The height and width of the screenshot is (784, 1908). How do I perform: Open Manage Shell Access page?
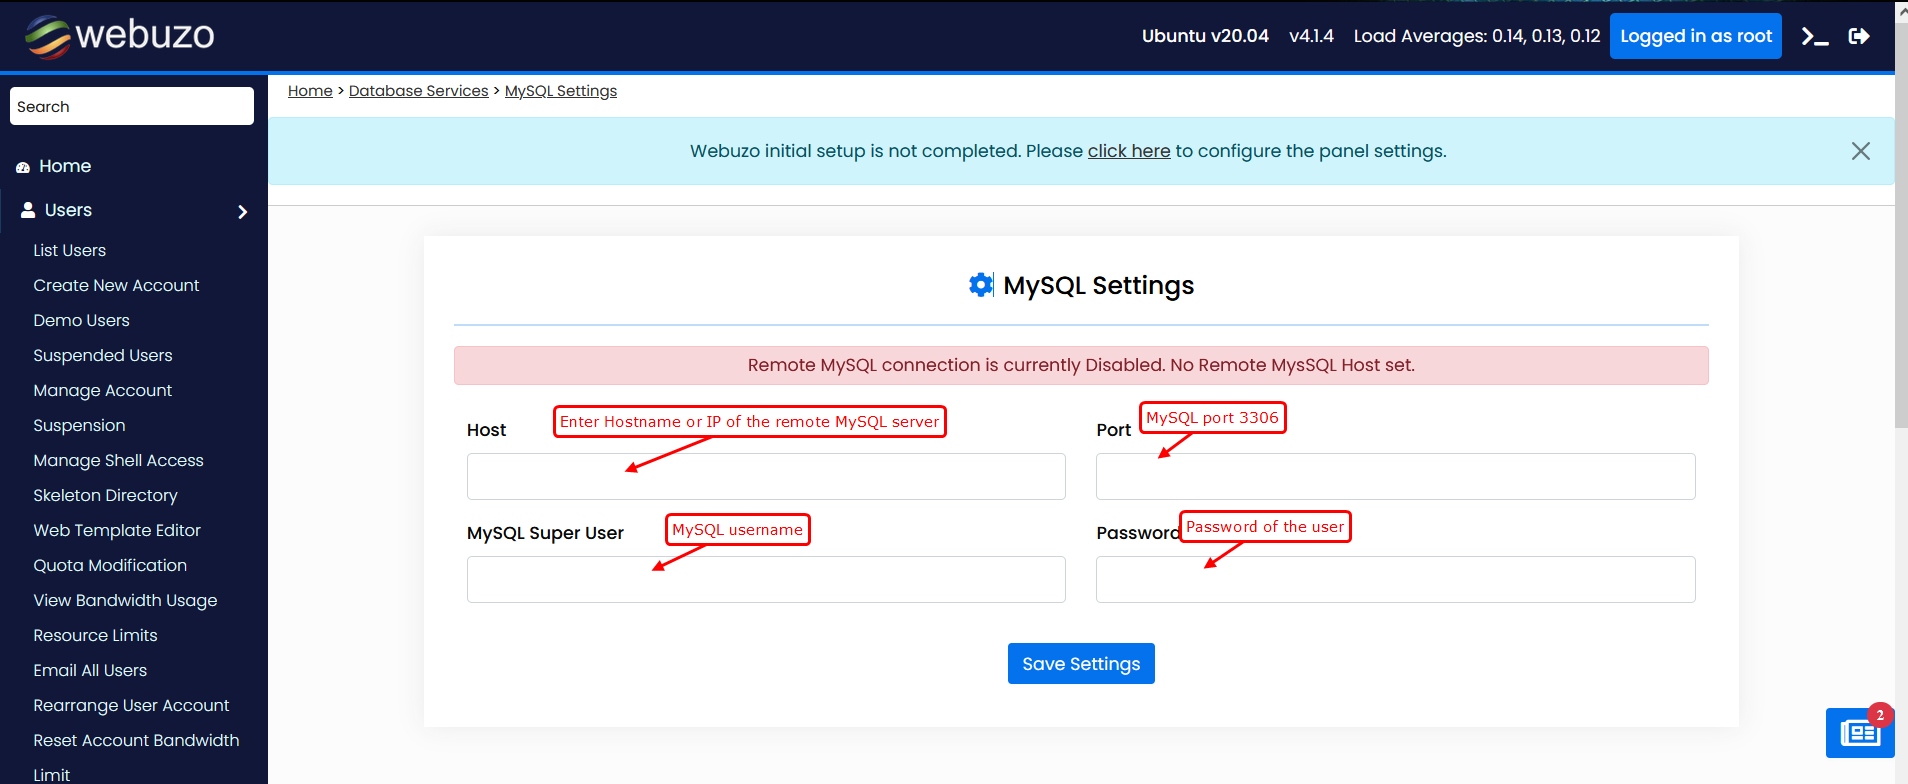[x=118, y=460]
